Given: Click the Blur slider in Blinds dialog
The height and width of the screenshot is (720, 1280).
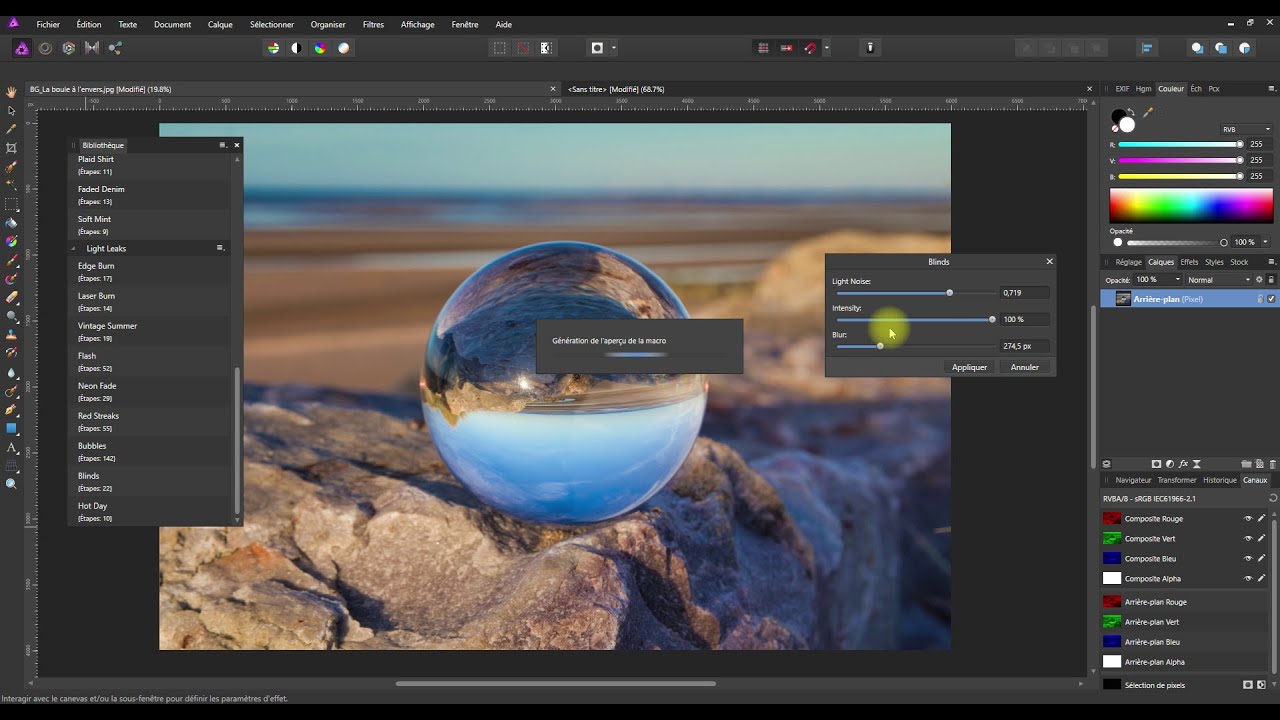Looking at the screenshot, I should [914, 346].
